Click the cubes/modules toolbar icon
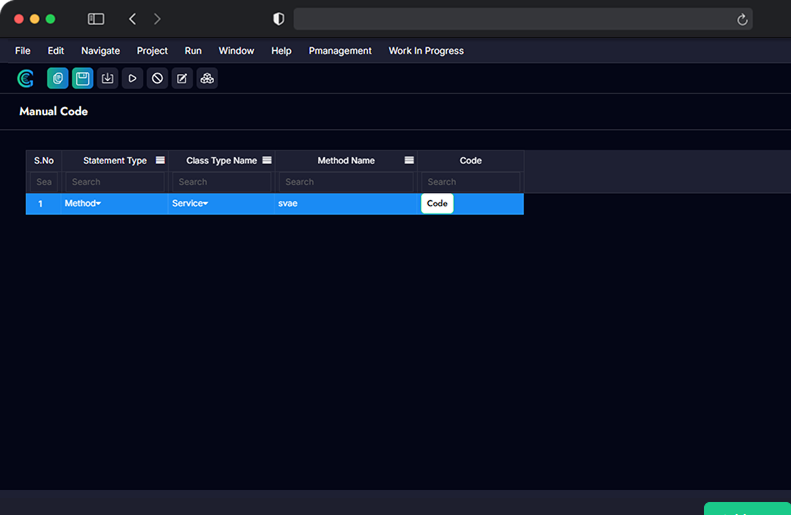 click(x=207, y=78)
